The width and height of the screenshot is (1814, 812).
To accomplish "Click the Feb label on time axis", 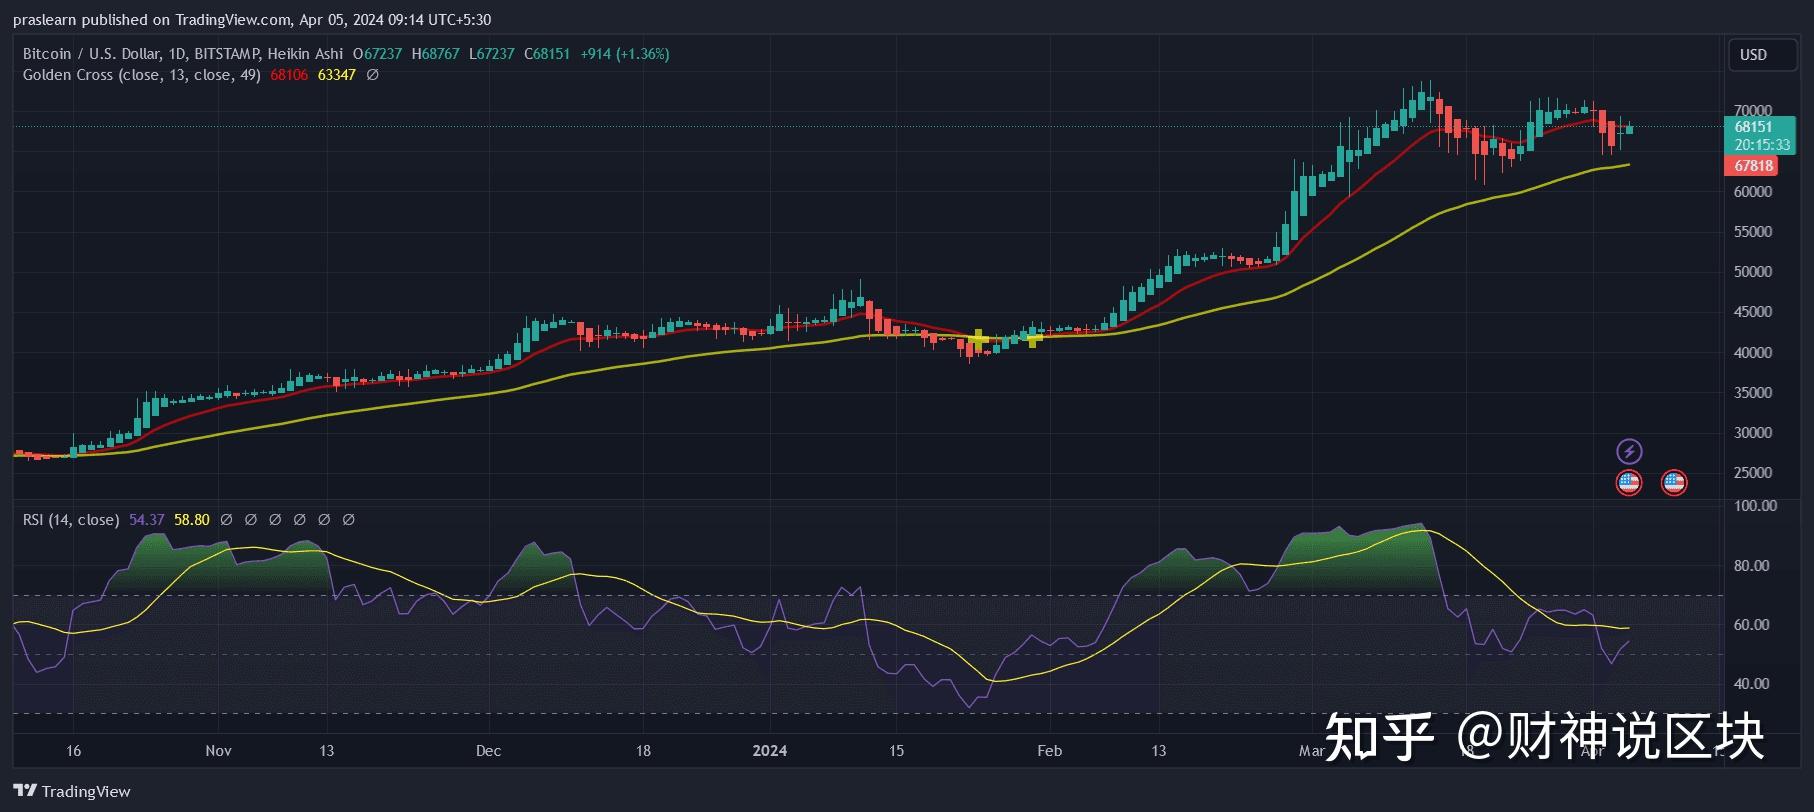I will point(1049,750).
